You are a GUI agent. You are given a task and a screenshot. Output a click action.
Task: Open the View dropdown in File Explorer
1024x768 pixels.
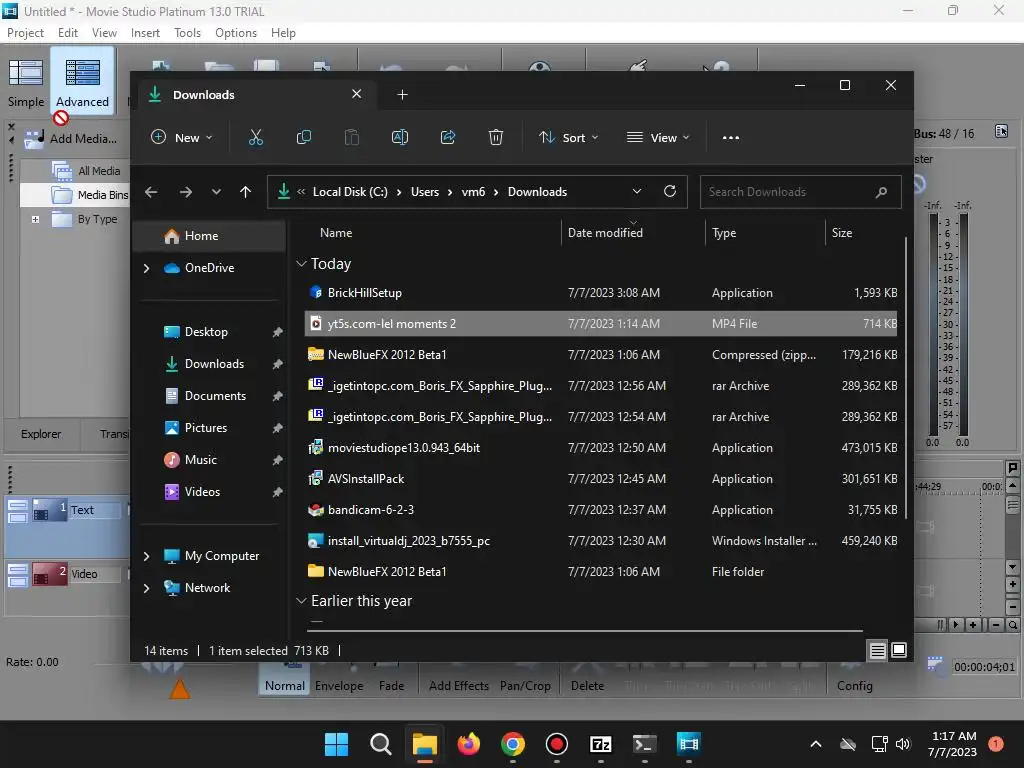[x=658, y=138]
